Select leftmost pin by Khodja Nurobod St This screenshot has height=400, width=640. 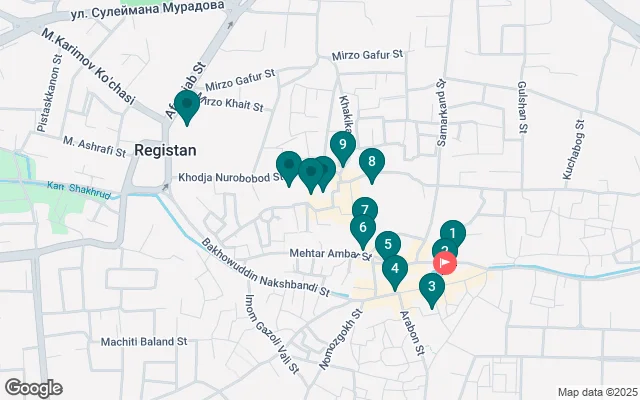[x=289, y=165]
